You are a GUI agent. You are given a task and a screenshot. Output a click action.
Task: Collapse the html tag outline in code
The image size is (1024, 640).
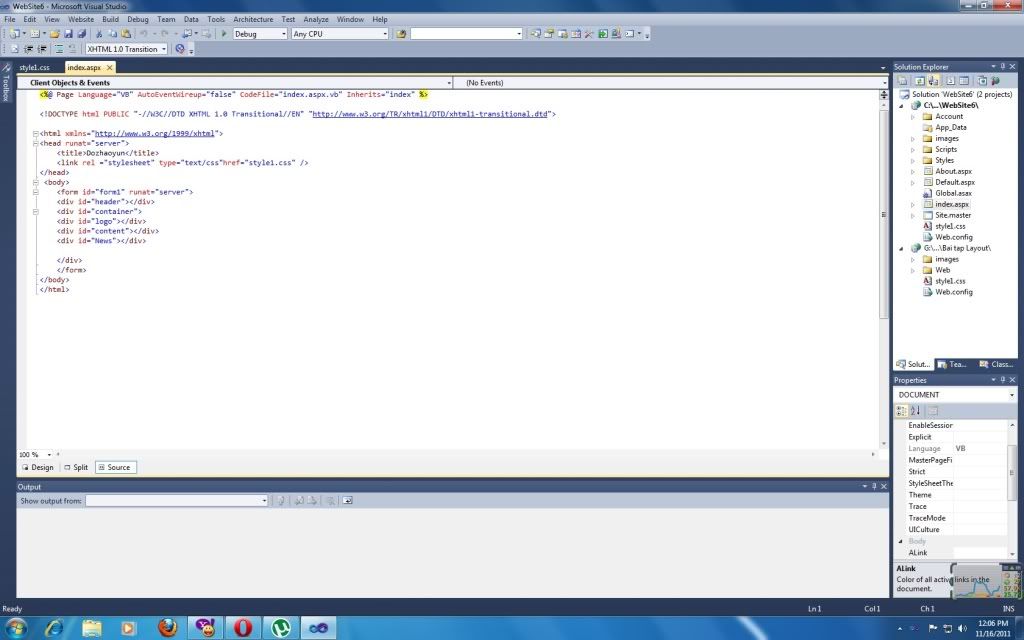(x=35, y=134)
